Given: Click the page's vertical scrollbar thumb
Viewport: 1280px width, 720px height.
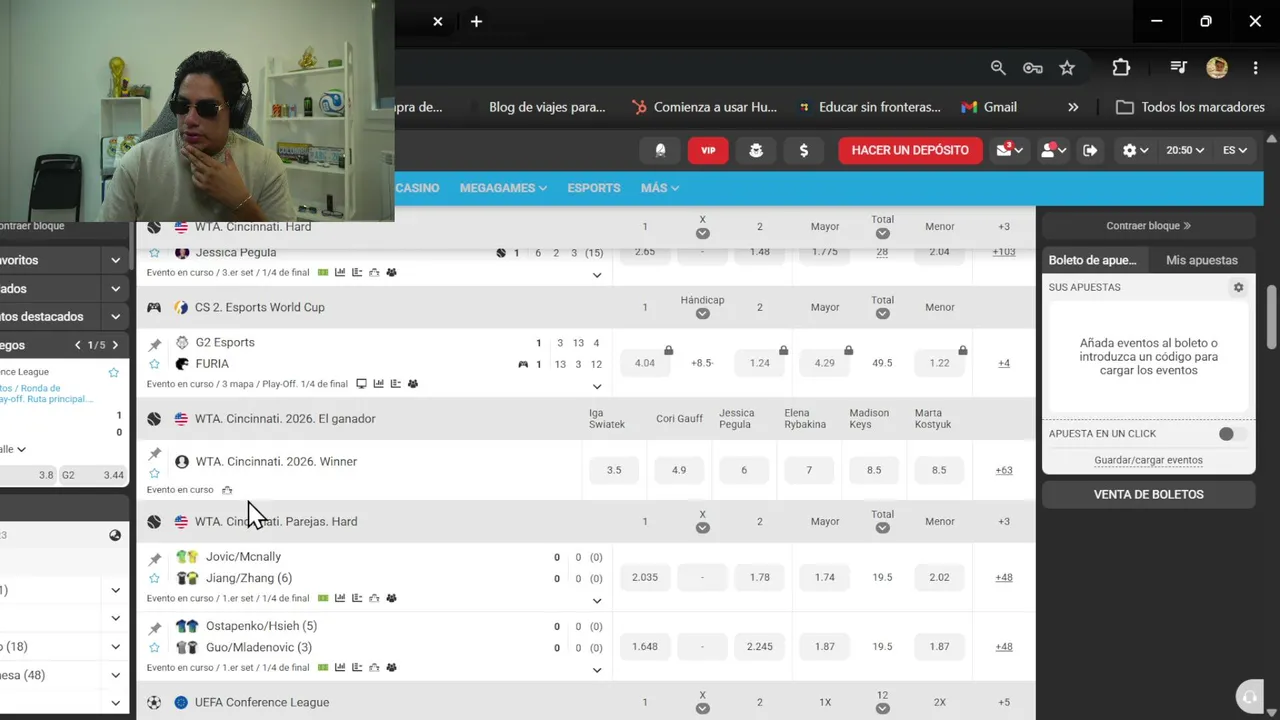Looking at the screenshot, I should (x=1271, y=318).
